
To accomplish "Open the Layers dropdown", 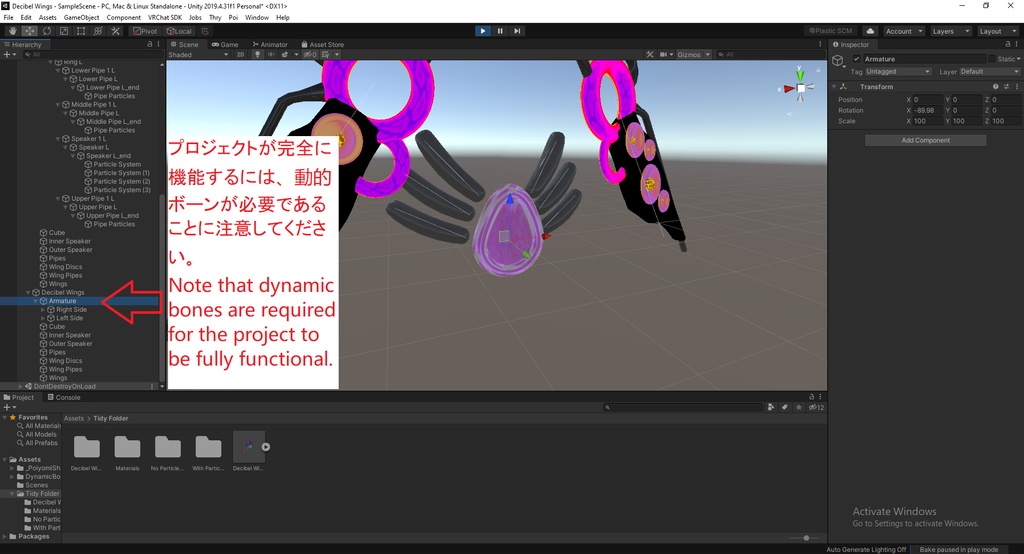I will pos(950,31).
